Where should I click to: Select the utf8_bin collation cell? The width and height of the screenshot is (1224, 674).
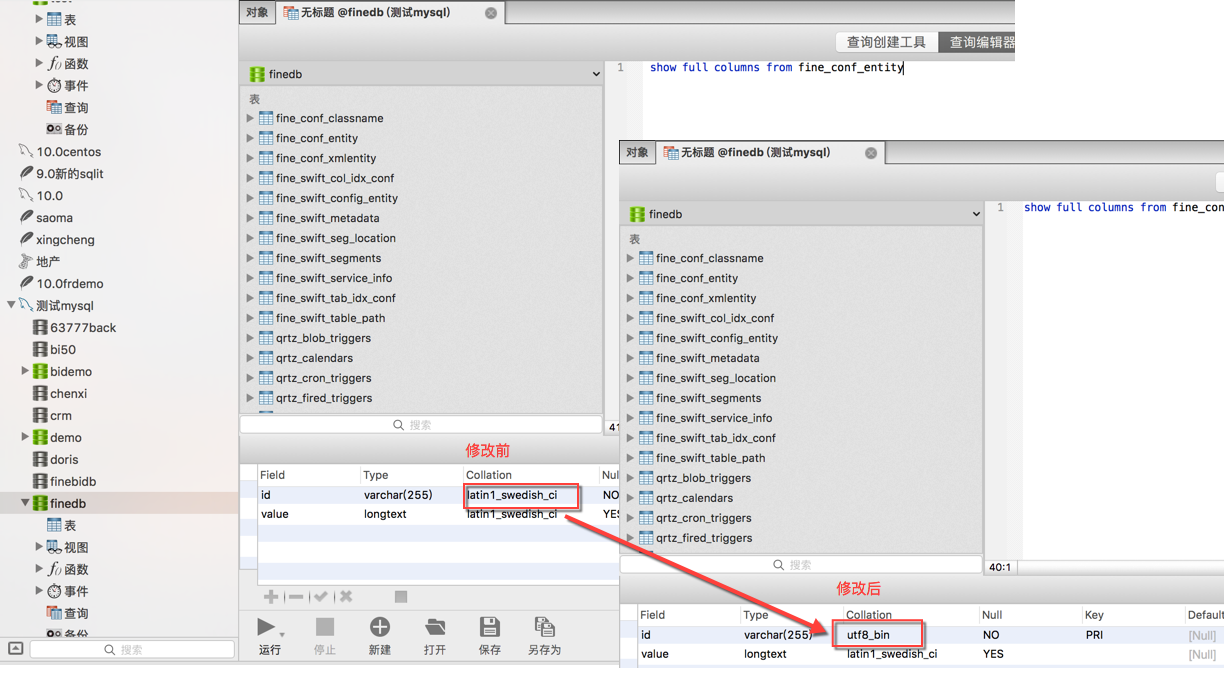[868, 635]
